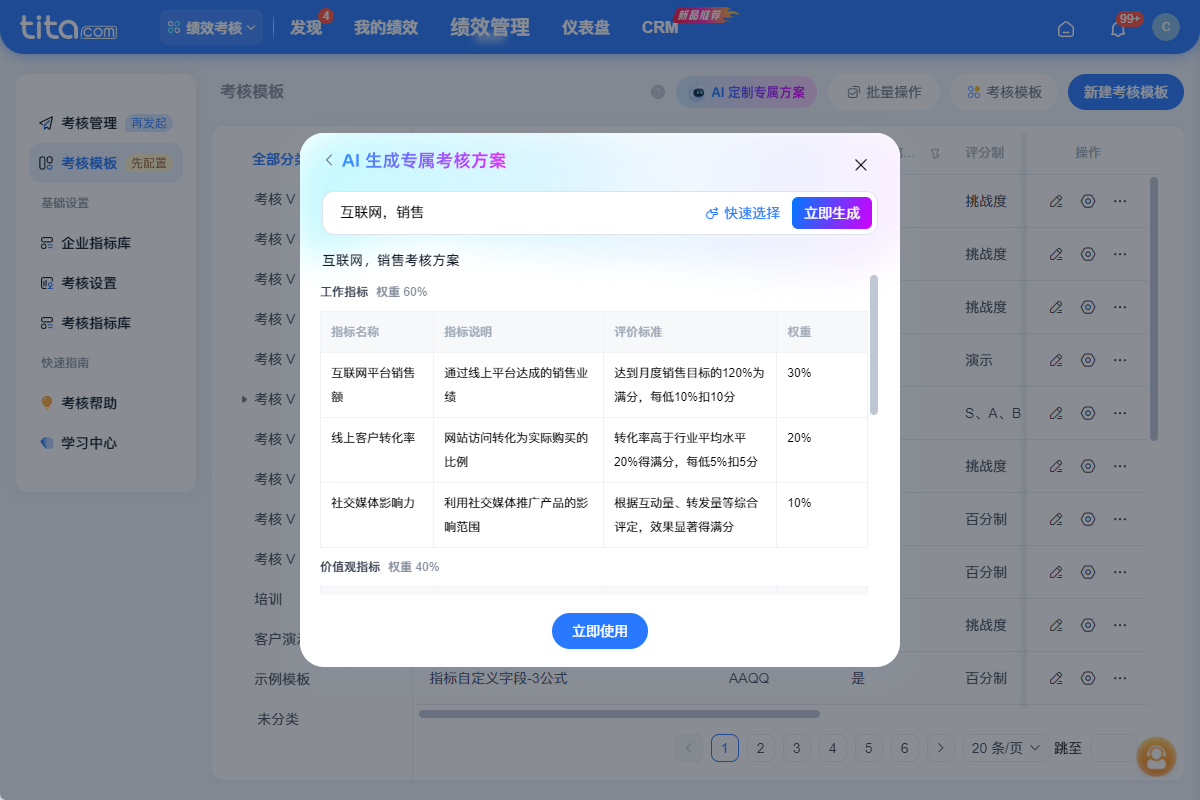Click the tita.com logo

click(x=68, y=27)
